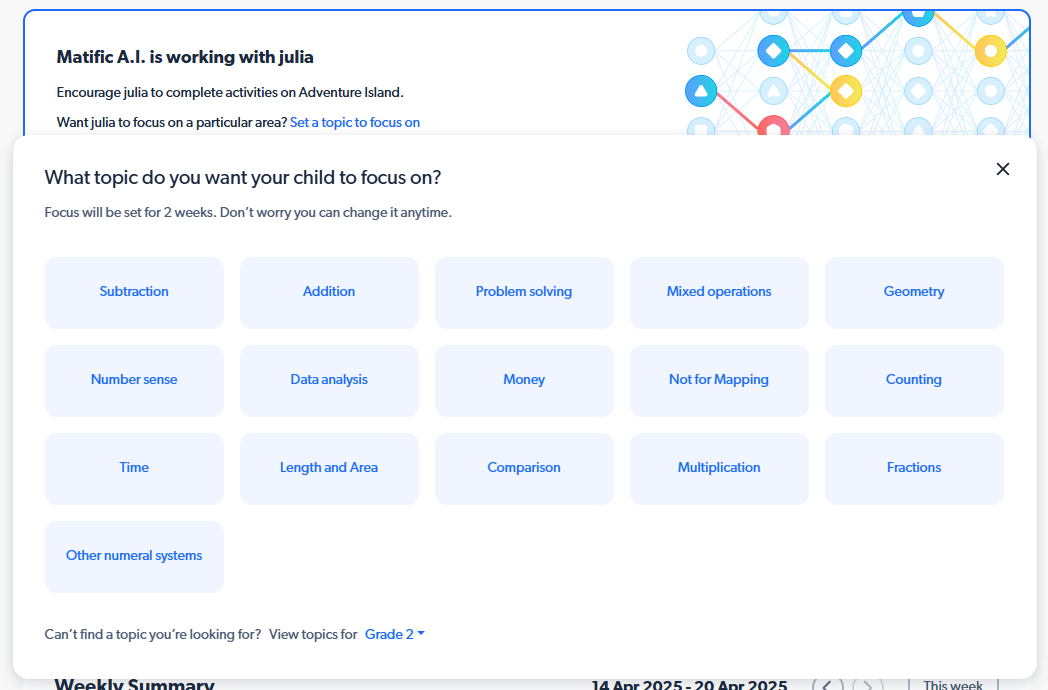Pick the Problem solving topic
The width and height of the screenshot is (1048, 690).
tap(524, 292)
